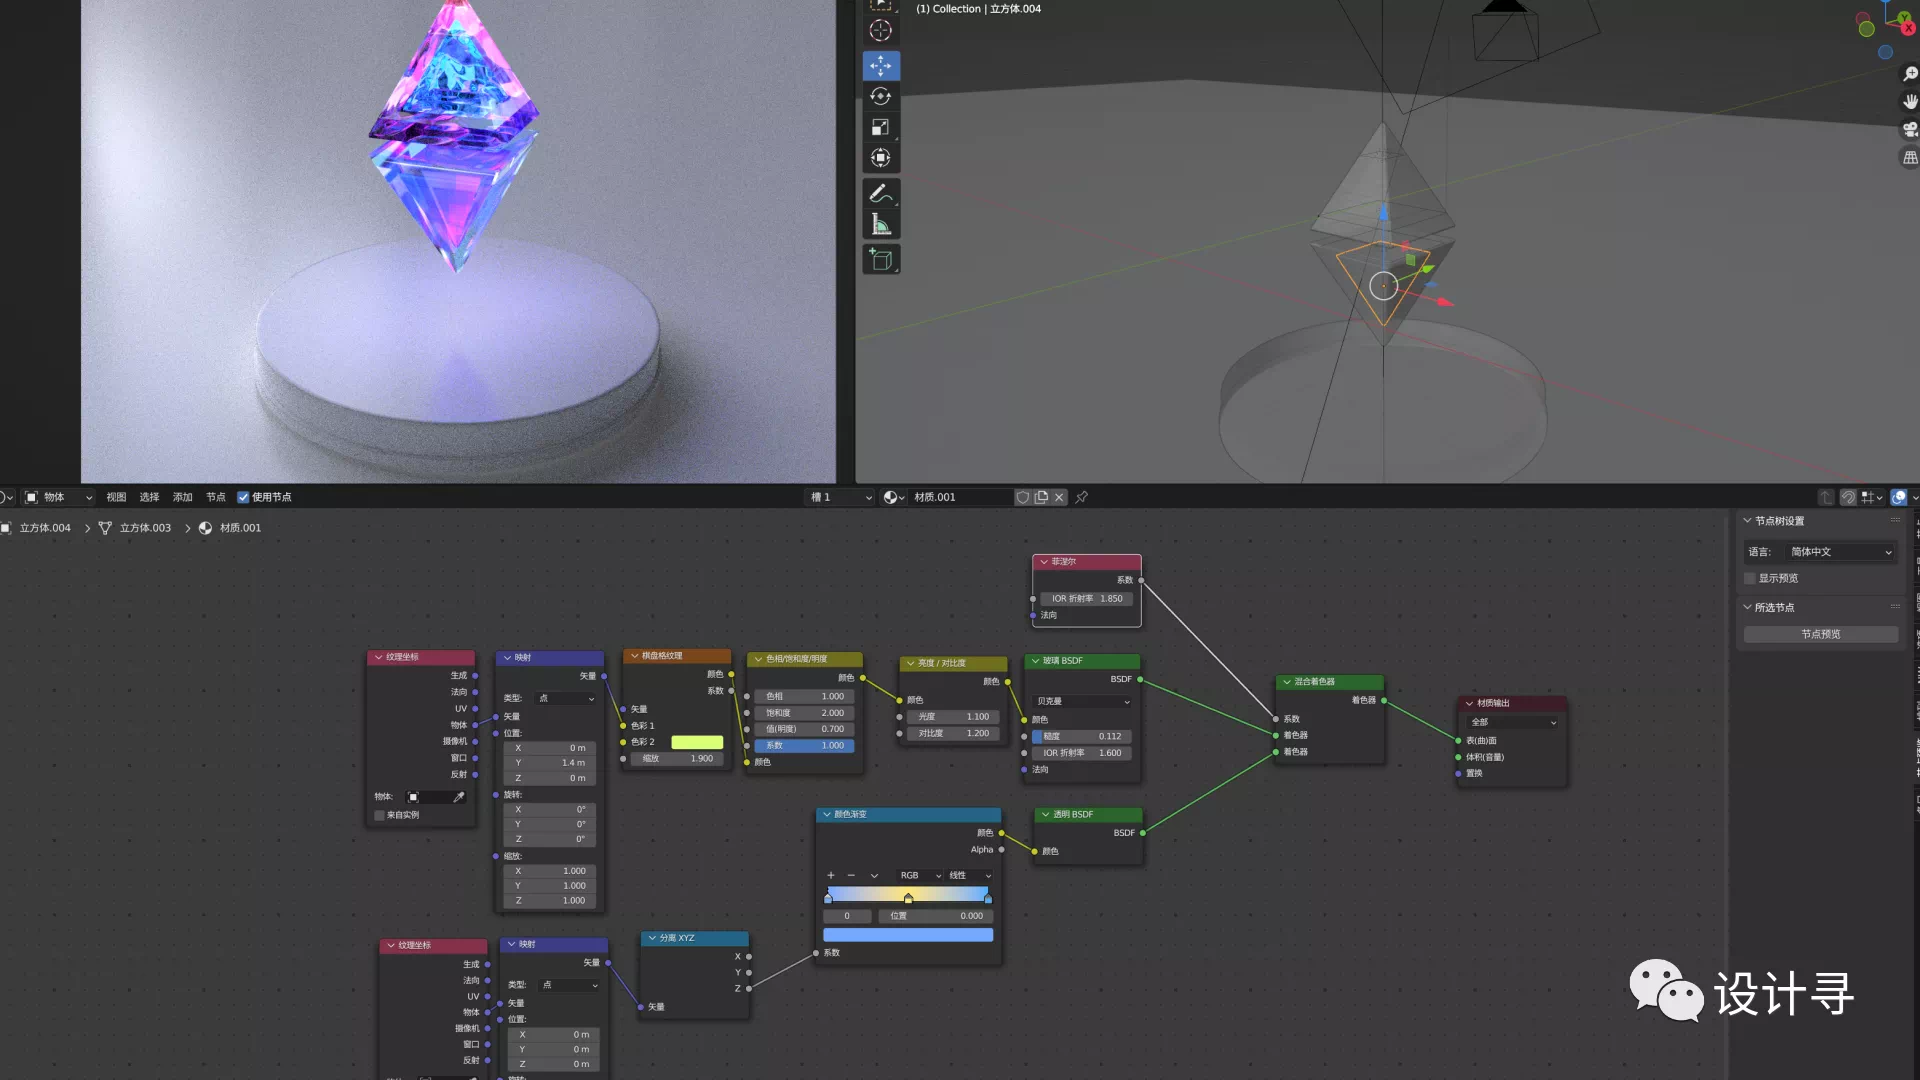Select the Measure tool
The height and width of the screenshot is (1080, 1920).
(x=881, y=225)
